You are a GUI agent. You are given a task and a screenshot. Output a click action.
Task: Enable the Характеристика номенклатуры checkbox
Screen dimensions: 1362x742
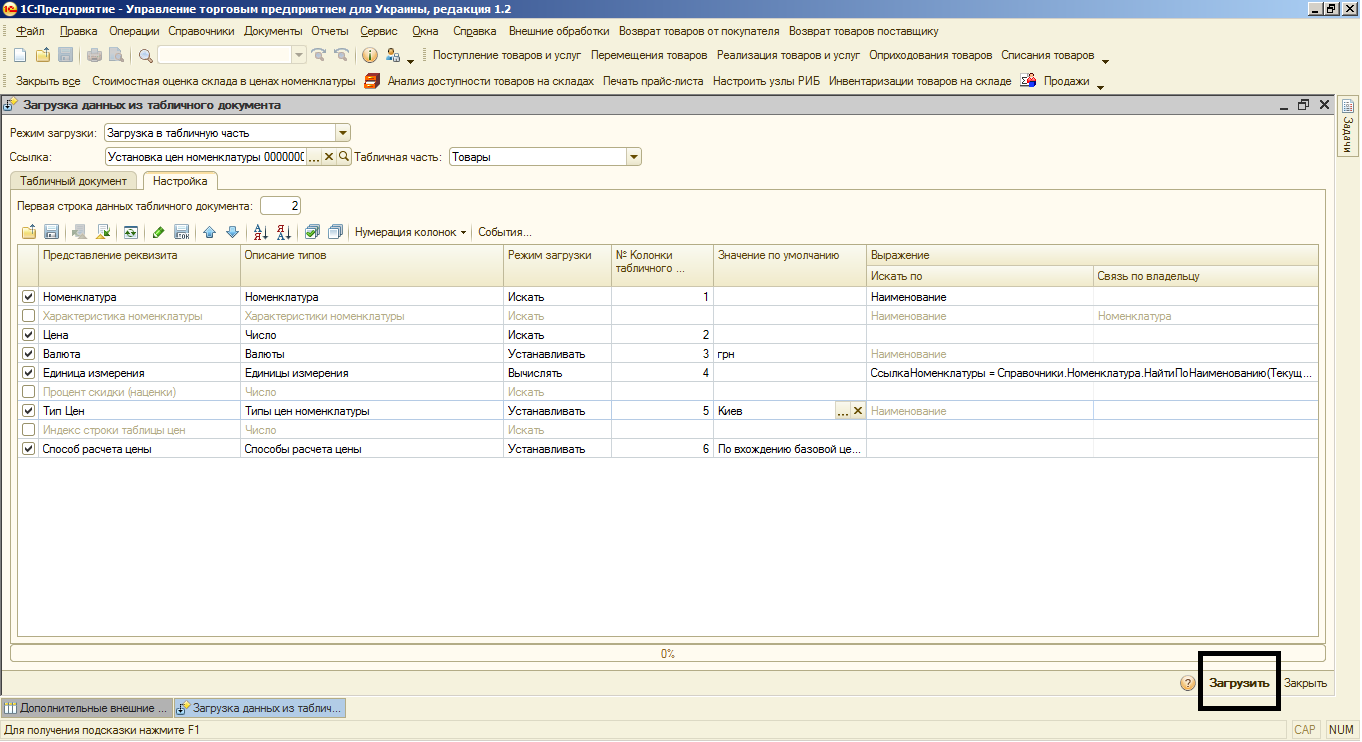[28, 315]
